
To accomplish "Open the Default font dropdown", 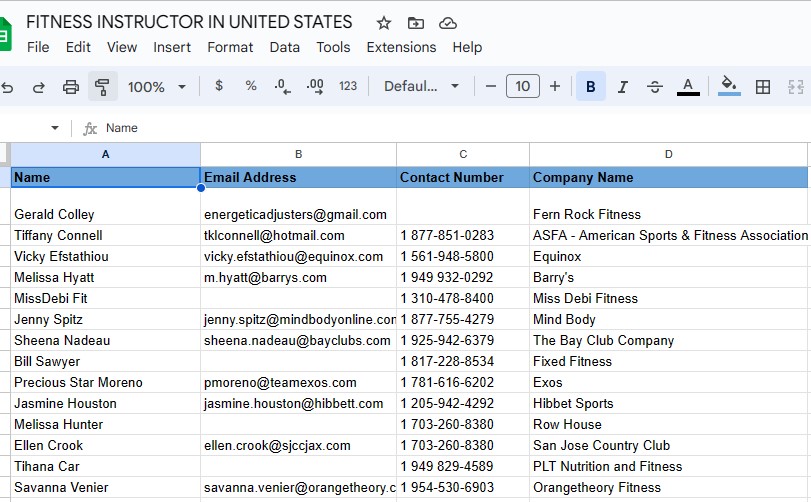I will pos(421,86).
